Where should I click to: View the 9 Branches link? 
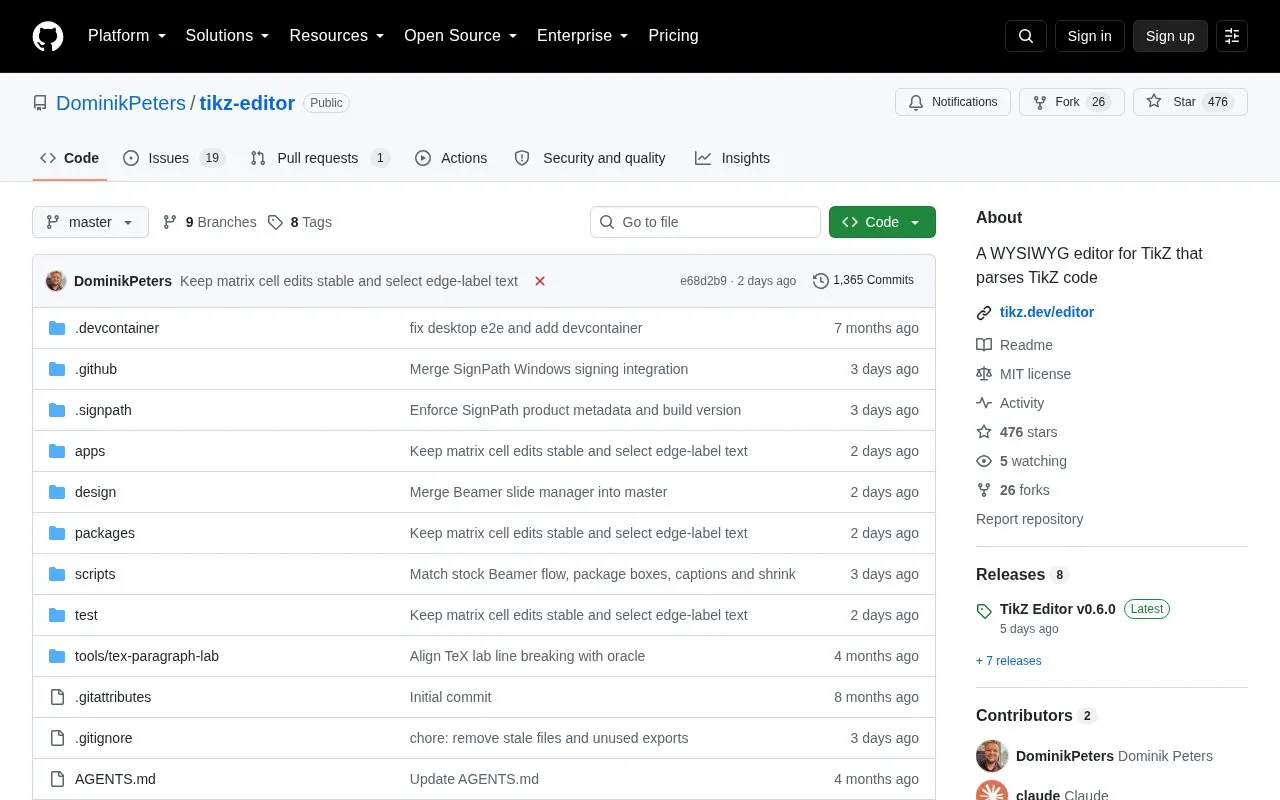(209, 222)
